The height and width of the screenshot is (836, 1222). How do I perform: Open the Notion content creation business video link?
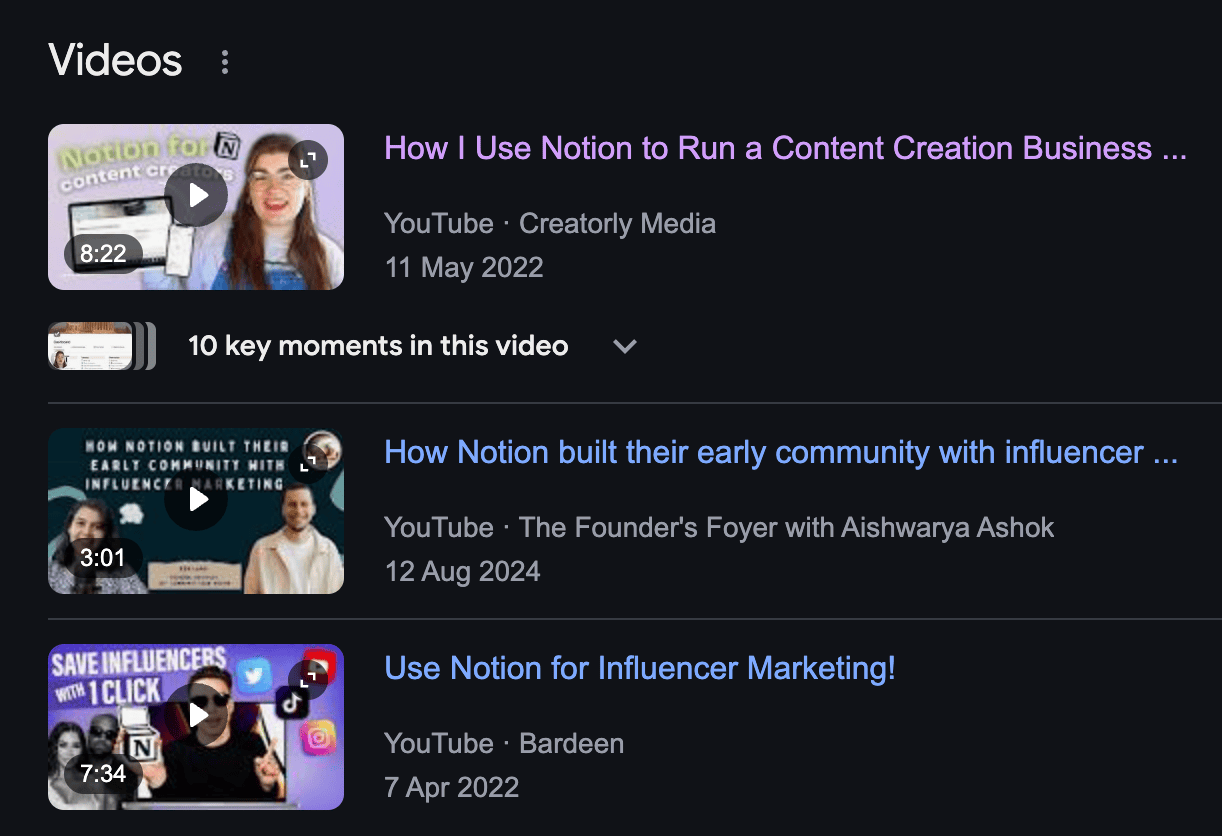[784, 148]
